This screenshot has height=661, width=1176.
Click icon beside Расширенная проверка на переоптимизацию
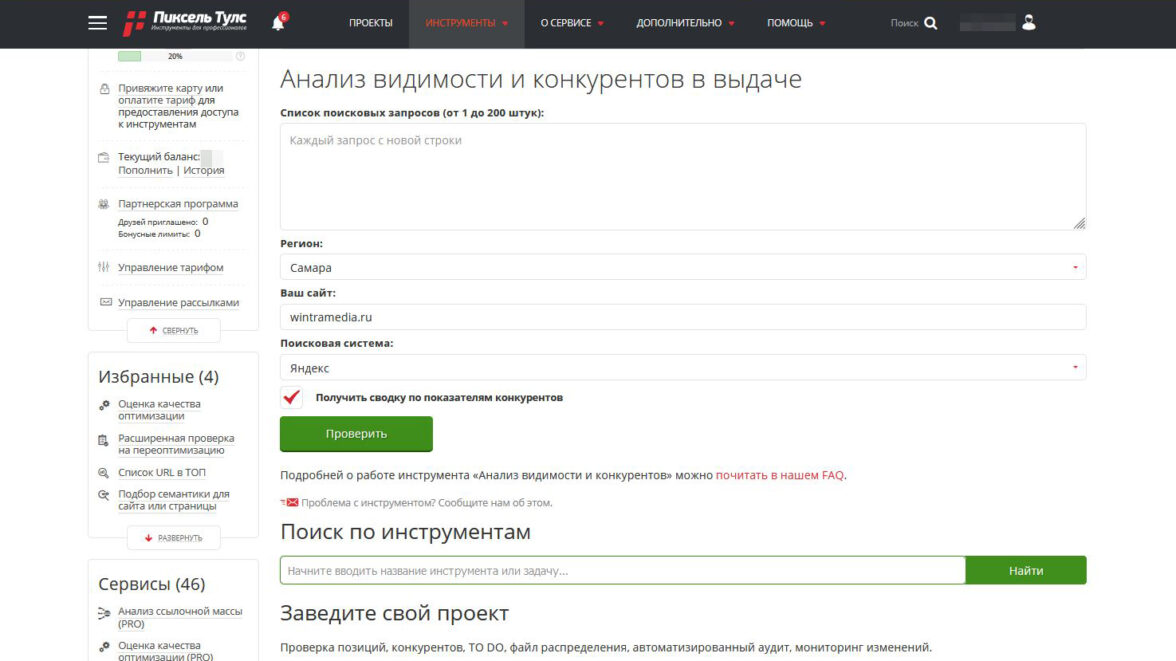pyautogui.click(x=104, y=440)
